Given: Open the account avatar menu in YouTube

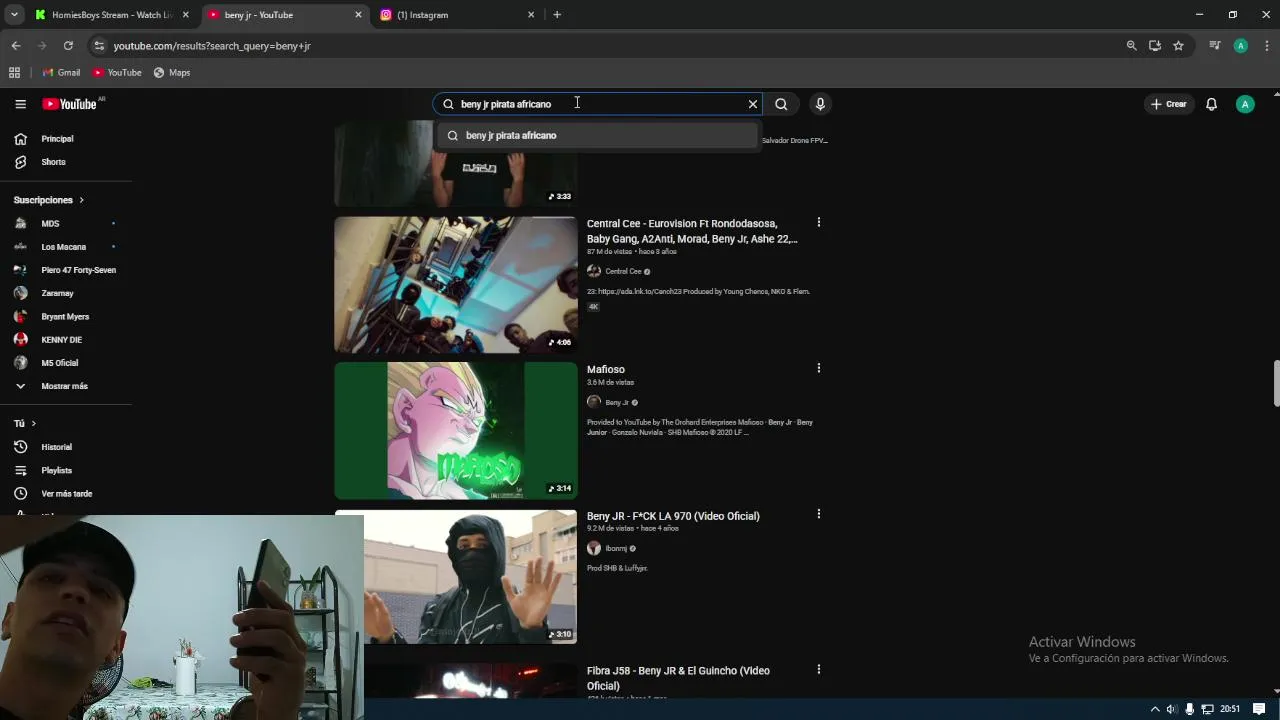Looking at the screenshot, I should tap(1245, 104).
